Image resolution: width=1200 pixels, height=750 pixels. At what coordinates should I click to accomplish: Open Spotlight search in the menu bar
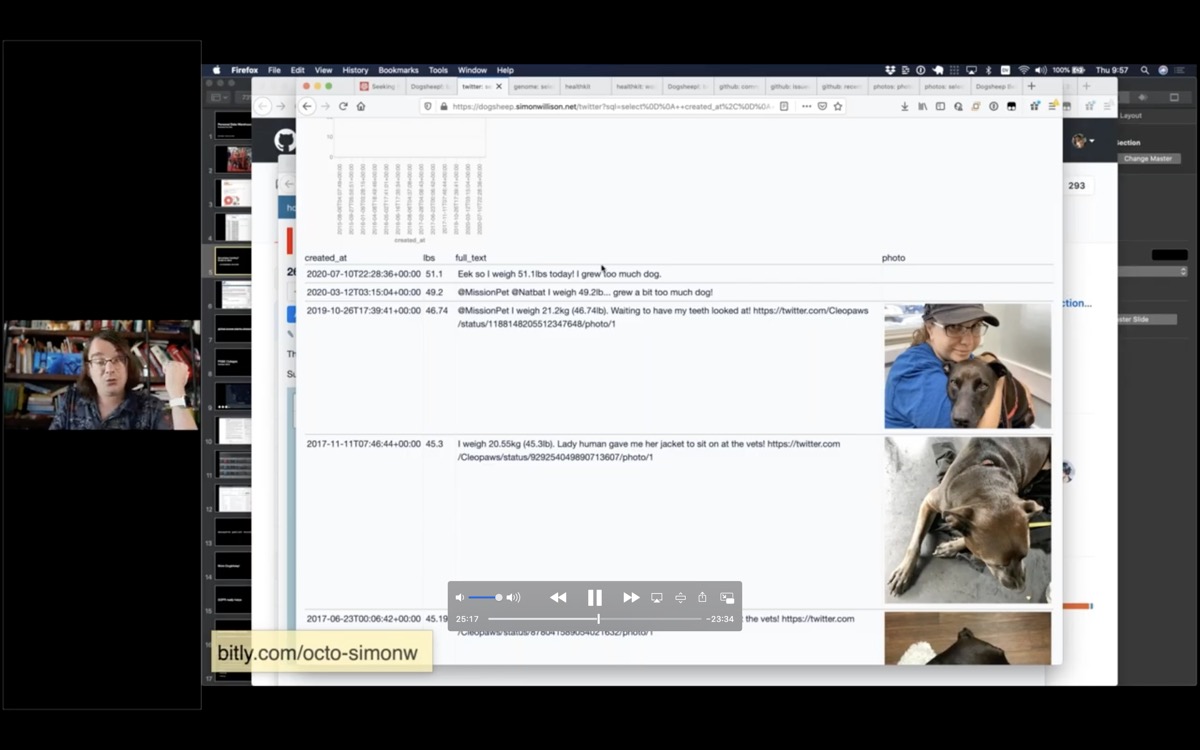coord(1145,70)
